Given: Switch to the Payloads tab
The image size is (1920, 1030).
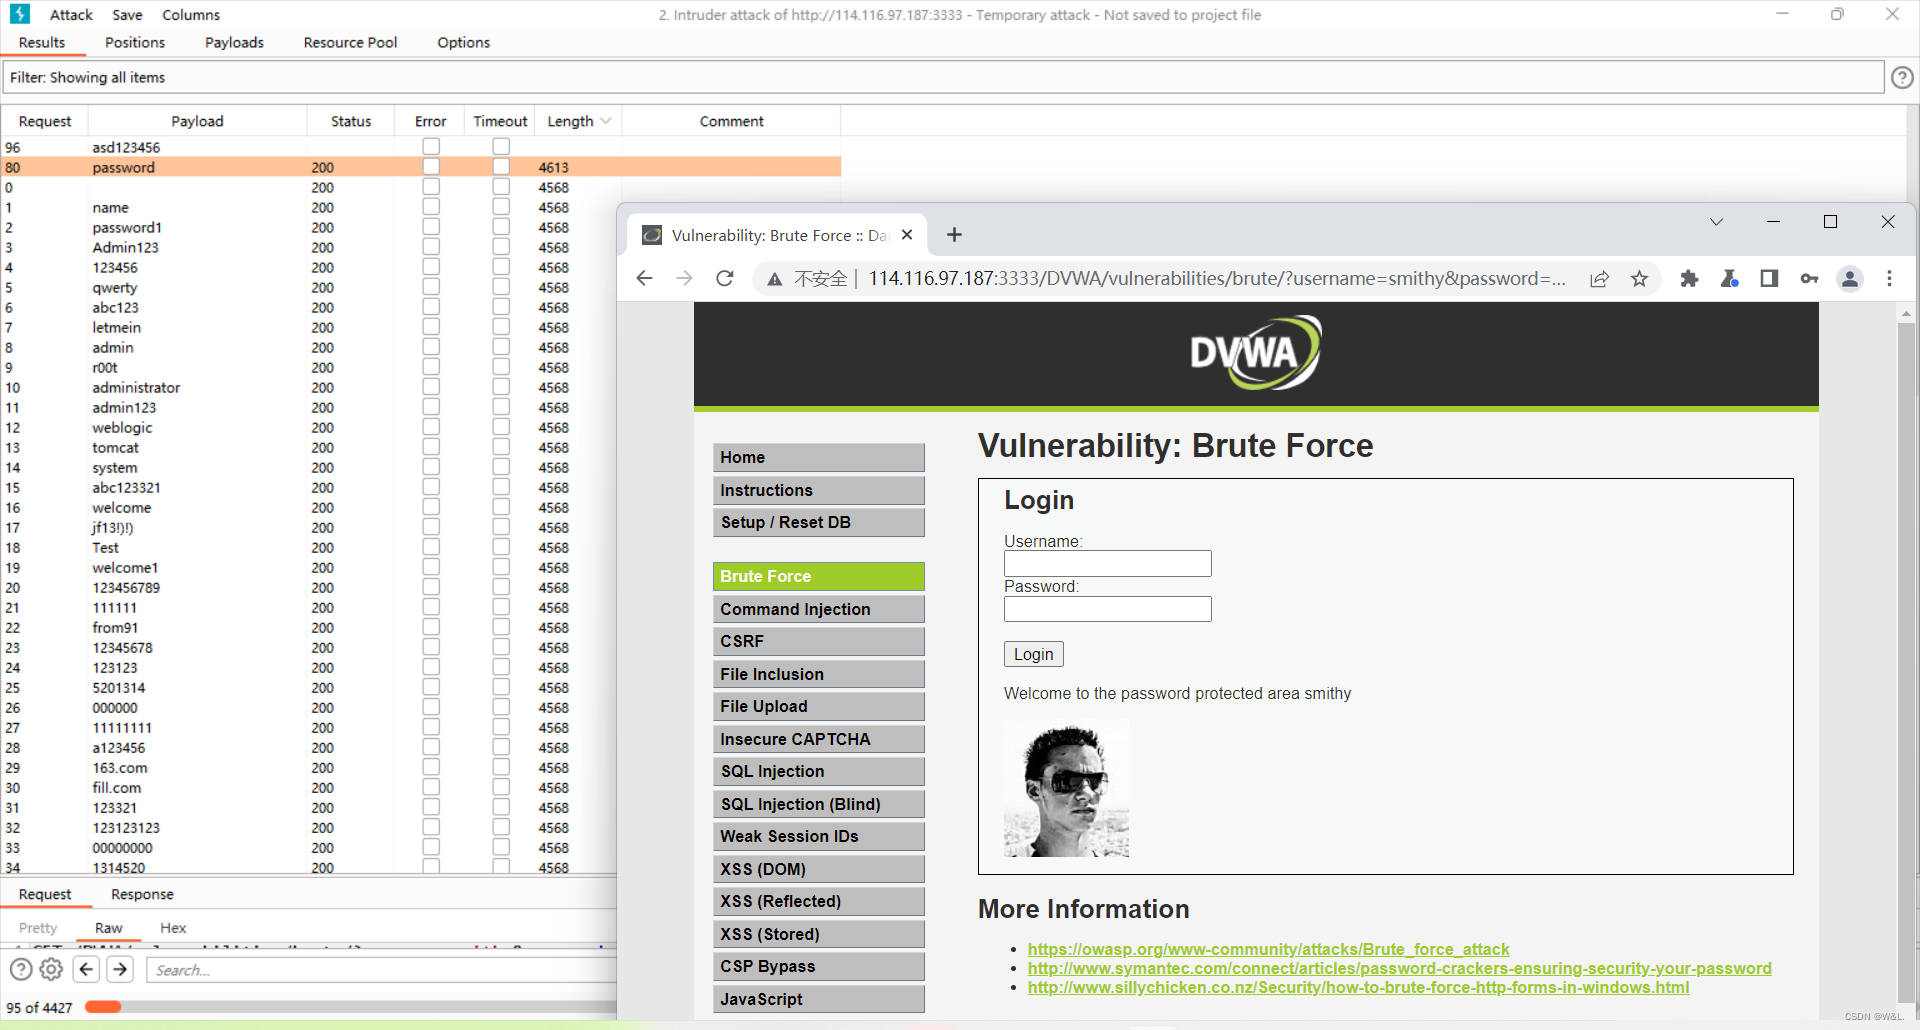Looking at the screenshot, I should [234, 42].
